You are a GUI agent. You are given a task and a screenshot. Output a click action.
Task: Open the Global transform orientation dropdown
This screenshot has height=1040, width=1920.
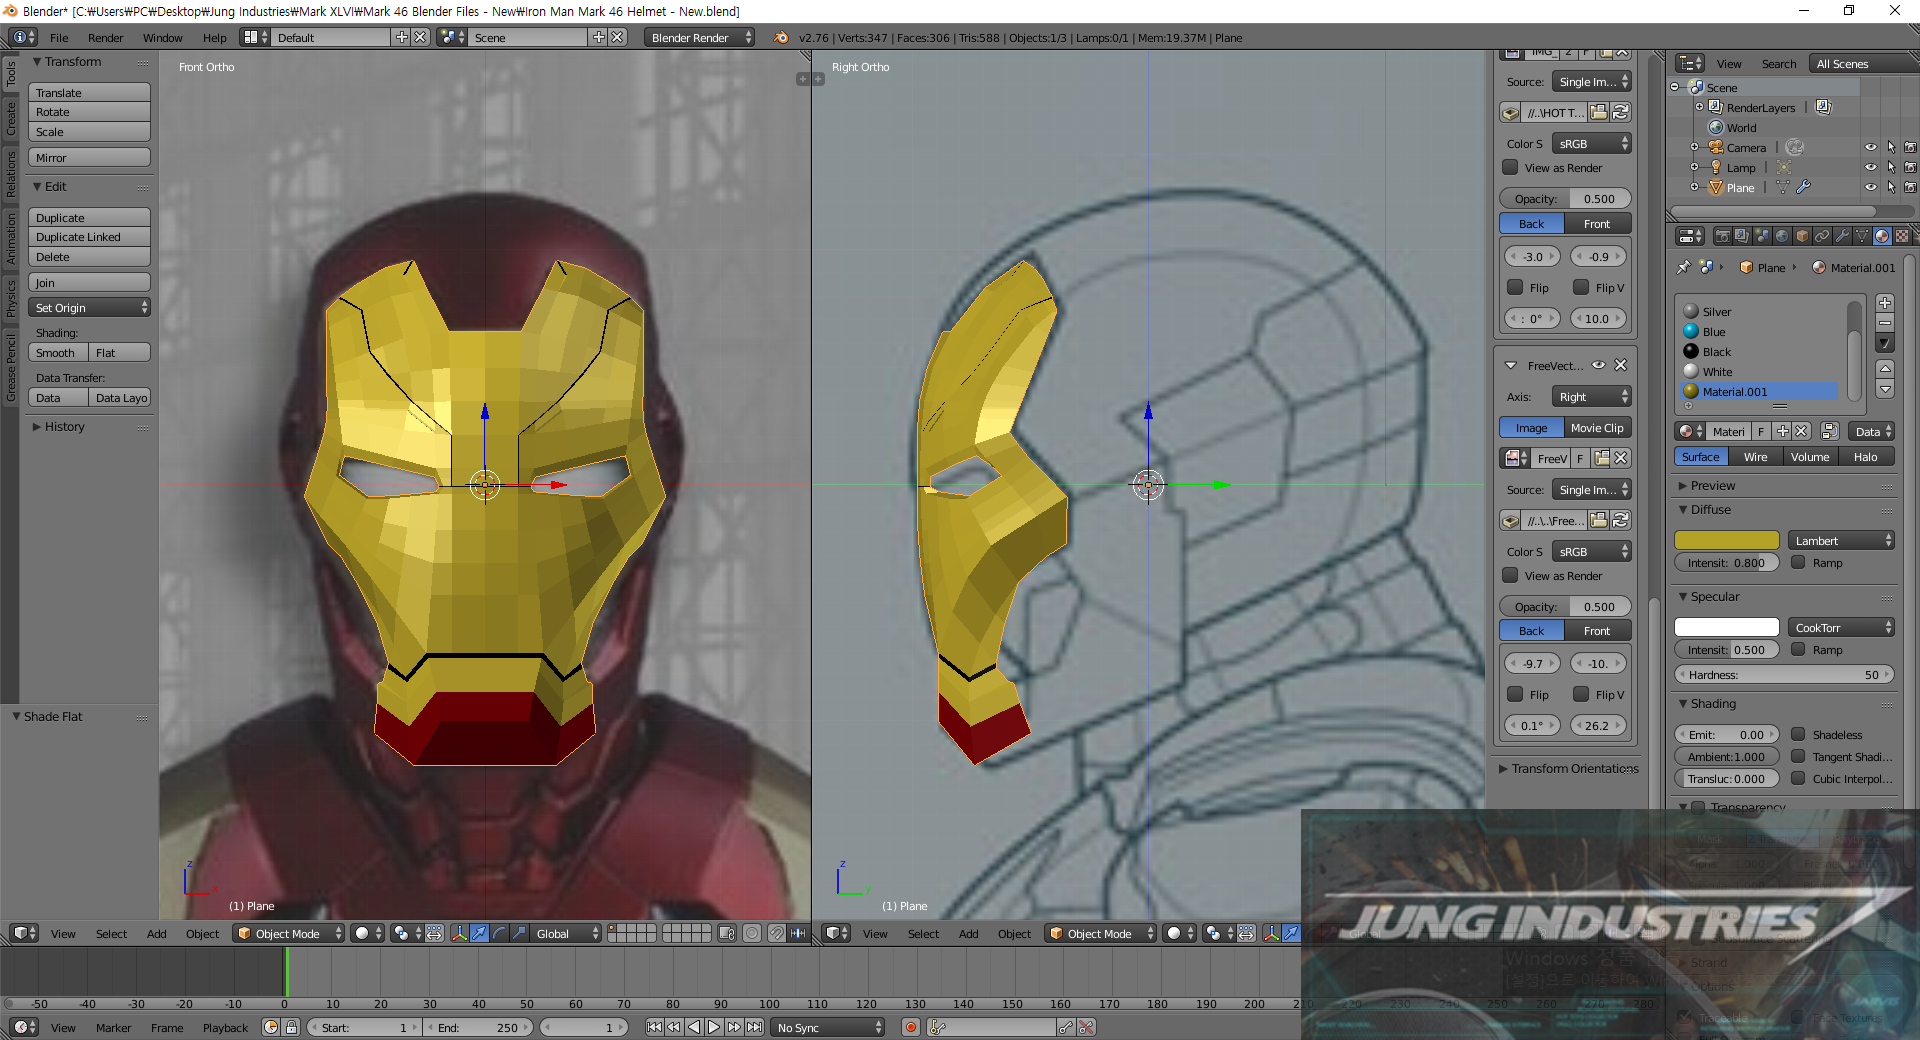[x=566, y=933]
